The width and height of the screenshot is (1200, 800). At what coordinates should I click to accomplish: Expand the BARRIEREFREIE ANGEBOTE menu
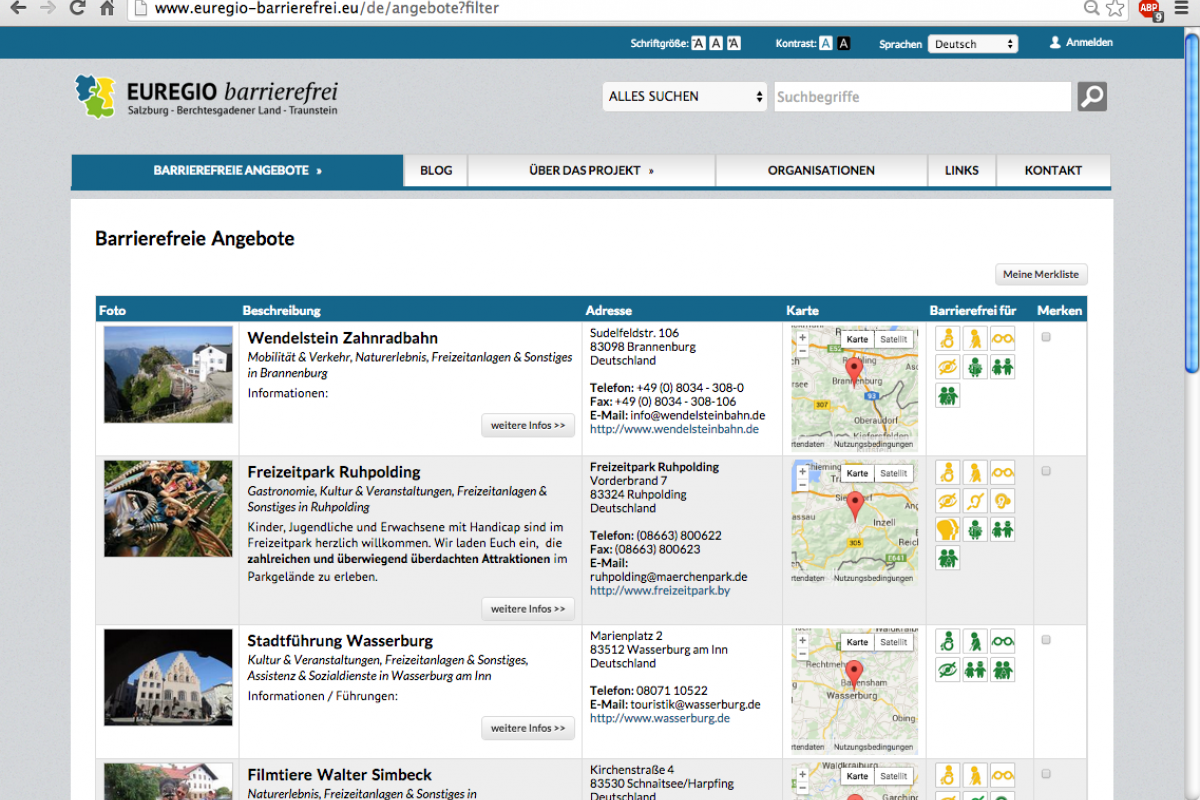[x=237, y=171]
